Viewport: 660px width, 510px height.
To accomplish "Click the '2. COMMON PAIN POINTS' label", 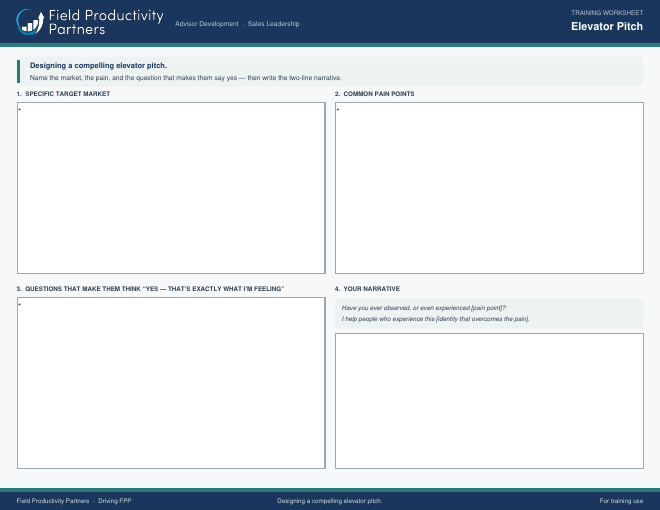I will click(x=375, y=94).
